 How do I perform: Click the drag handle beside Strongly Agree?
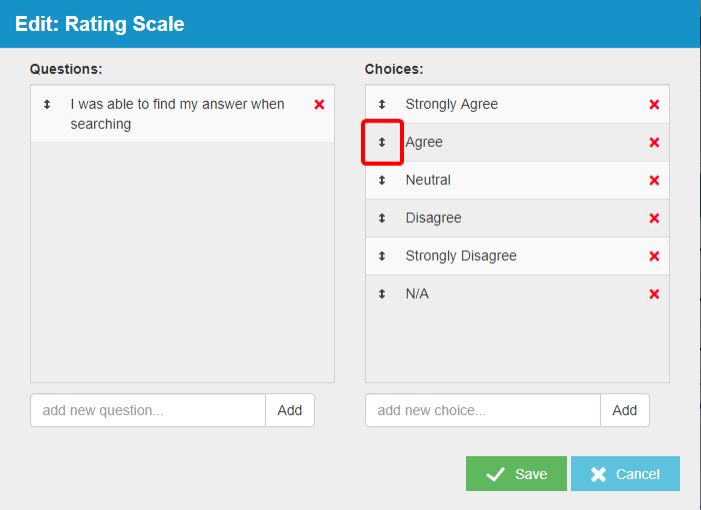coord(381,104)
